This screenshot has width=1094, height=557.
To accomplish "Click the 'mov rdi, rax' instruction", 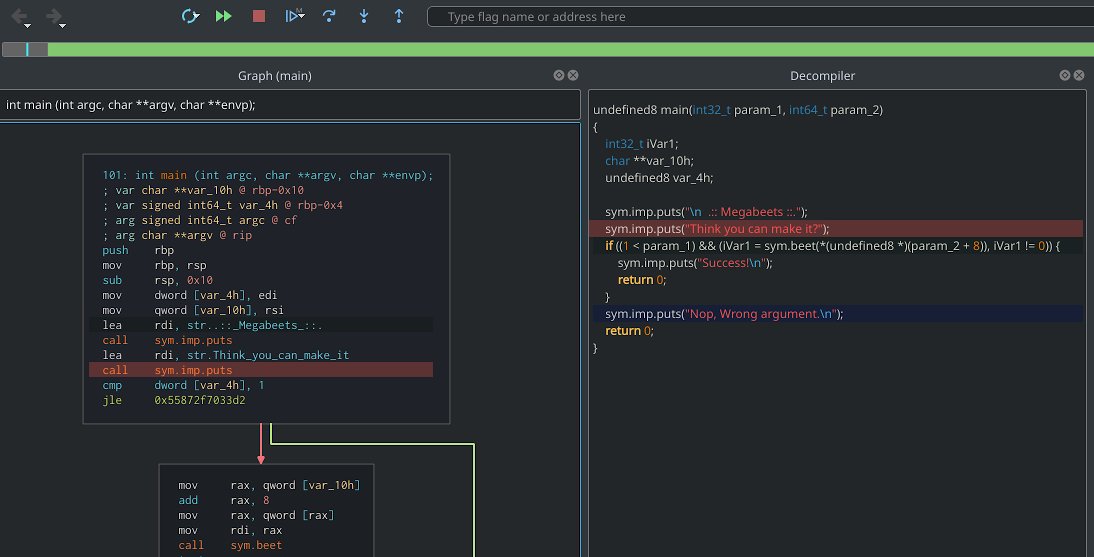I will tap(230, 530).
